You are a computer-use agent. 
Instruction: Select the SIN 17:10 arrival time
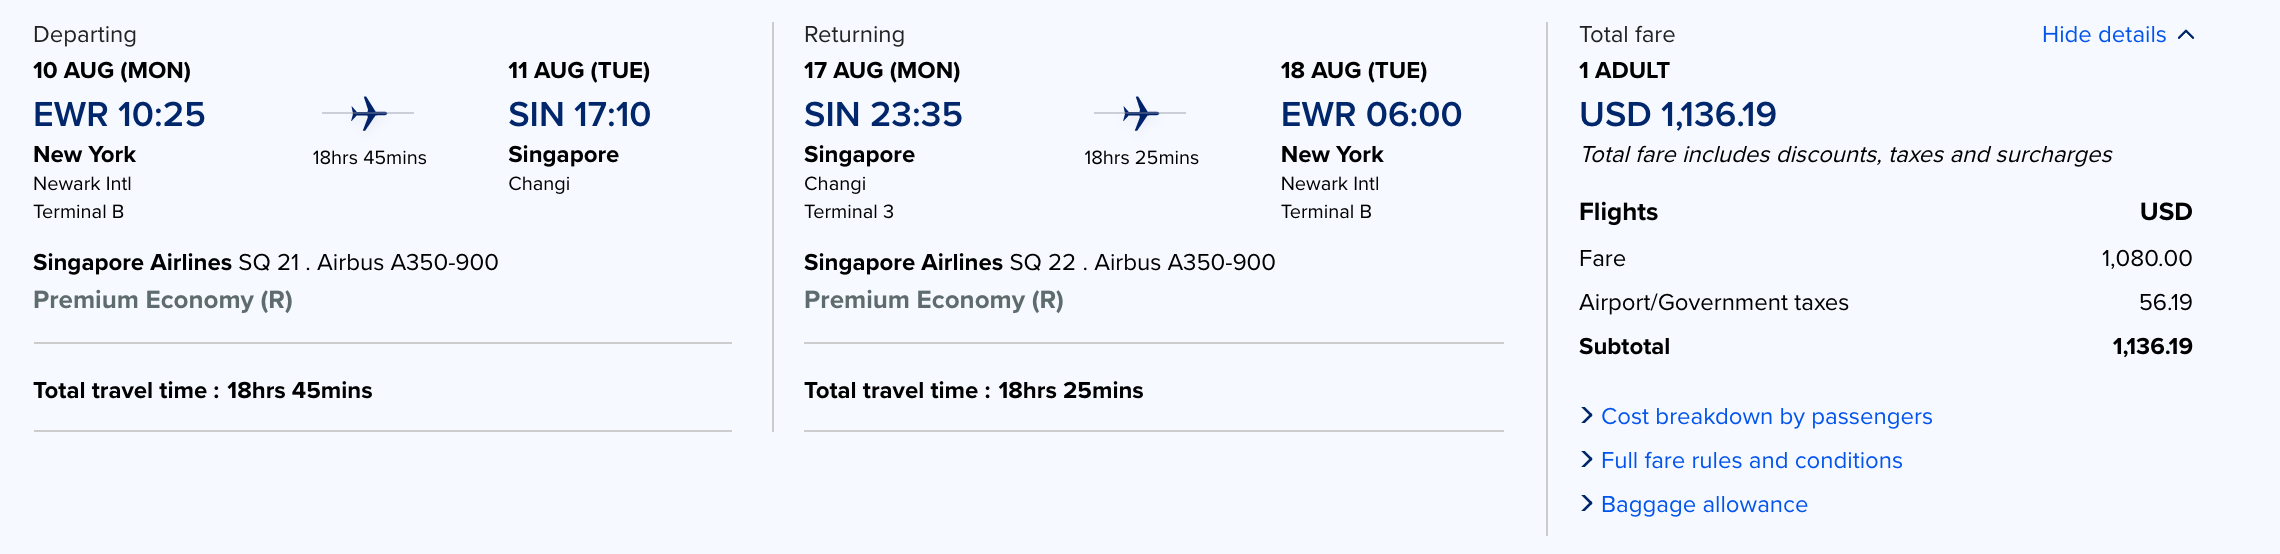coord(579,115)
